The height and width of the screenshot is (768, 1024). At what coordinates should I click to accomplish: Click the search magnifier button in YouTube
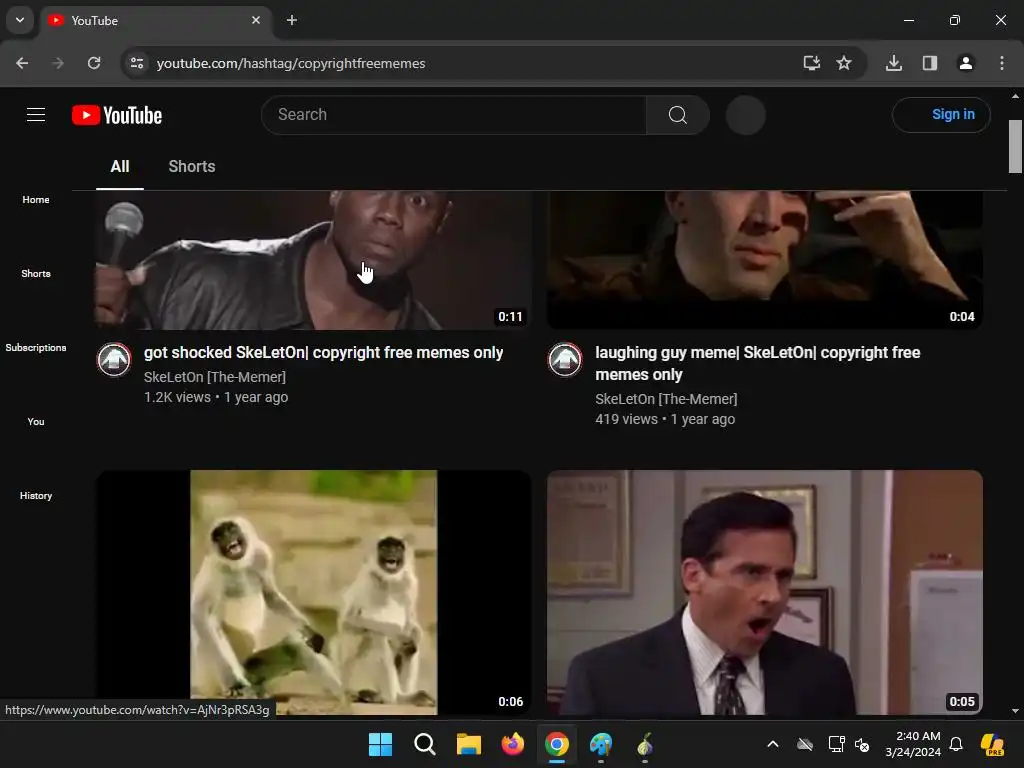[678, 115]
